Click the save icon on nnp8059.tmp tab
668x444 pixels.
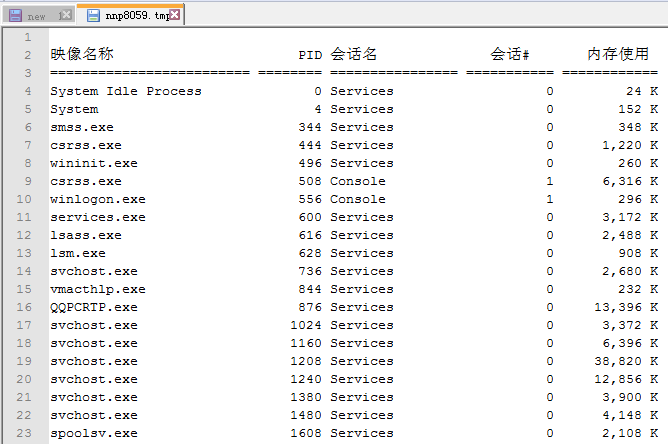[93, 16]
